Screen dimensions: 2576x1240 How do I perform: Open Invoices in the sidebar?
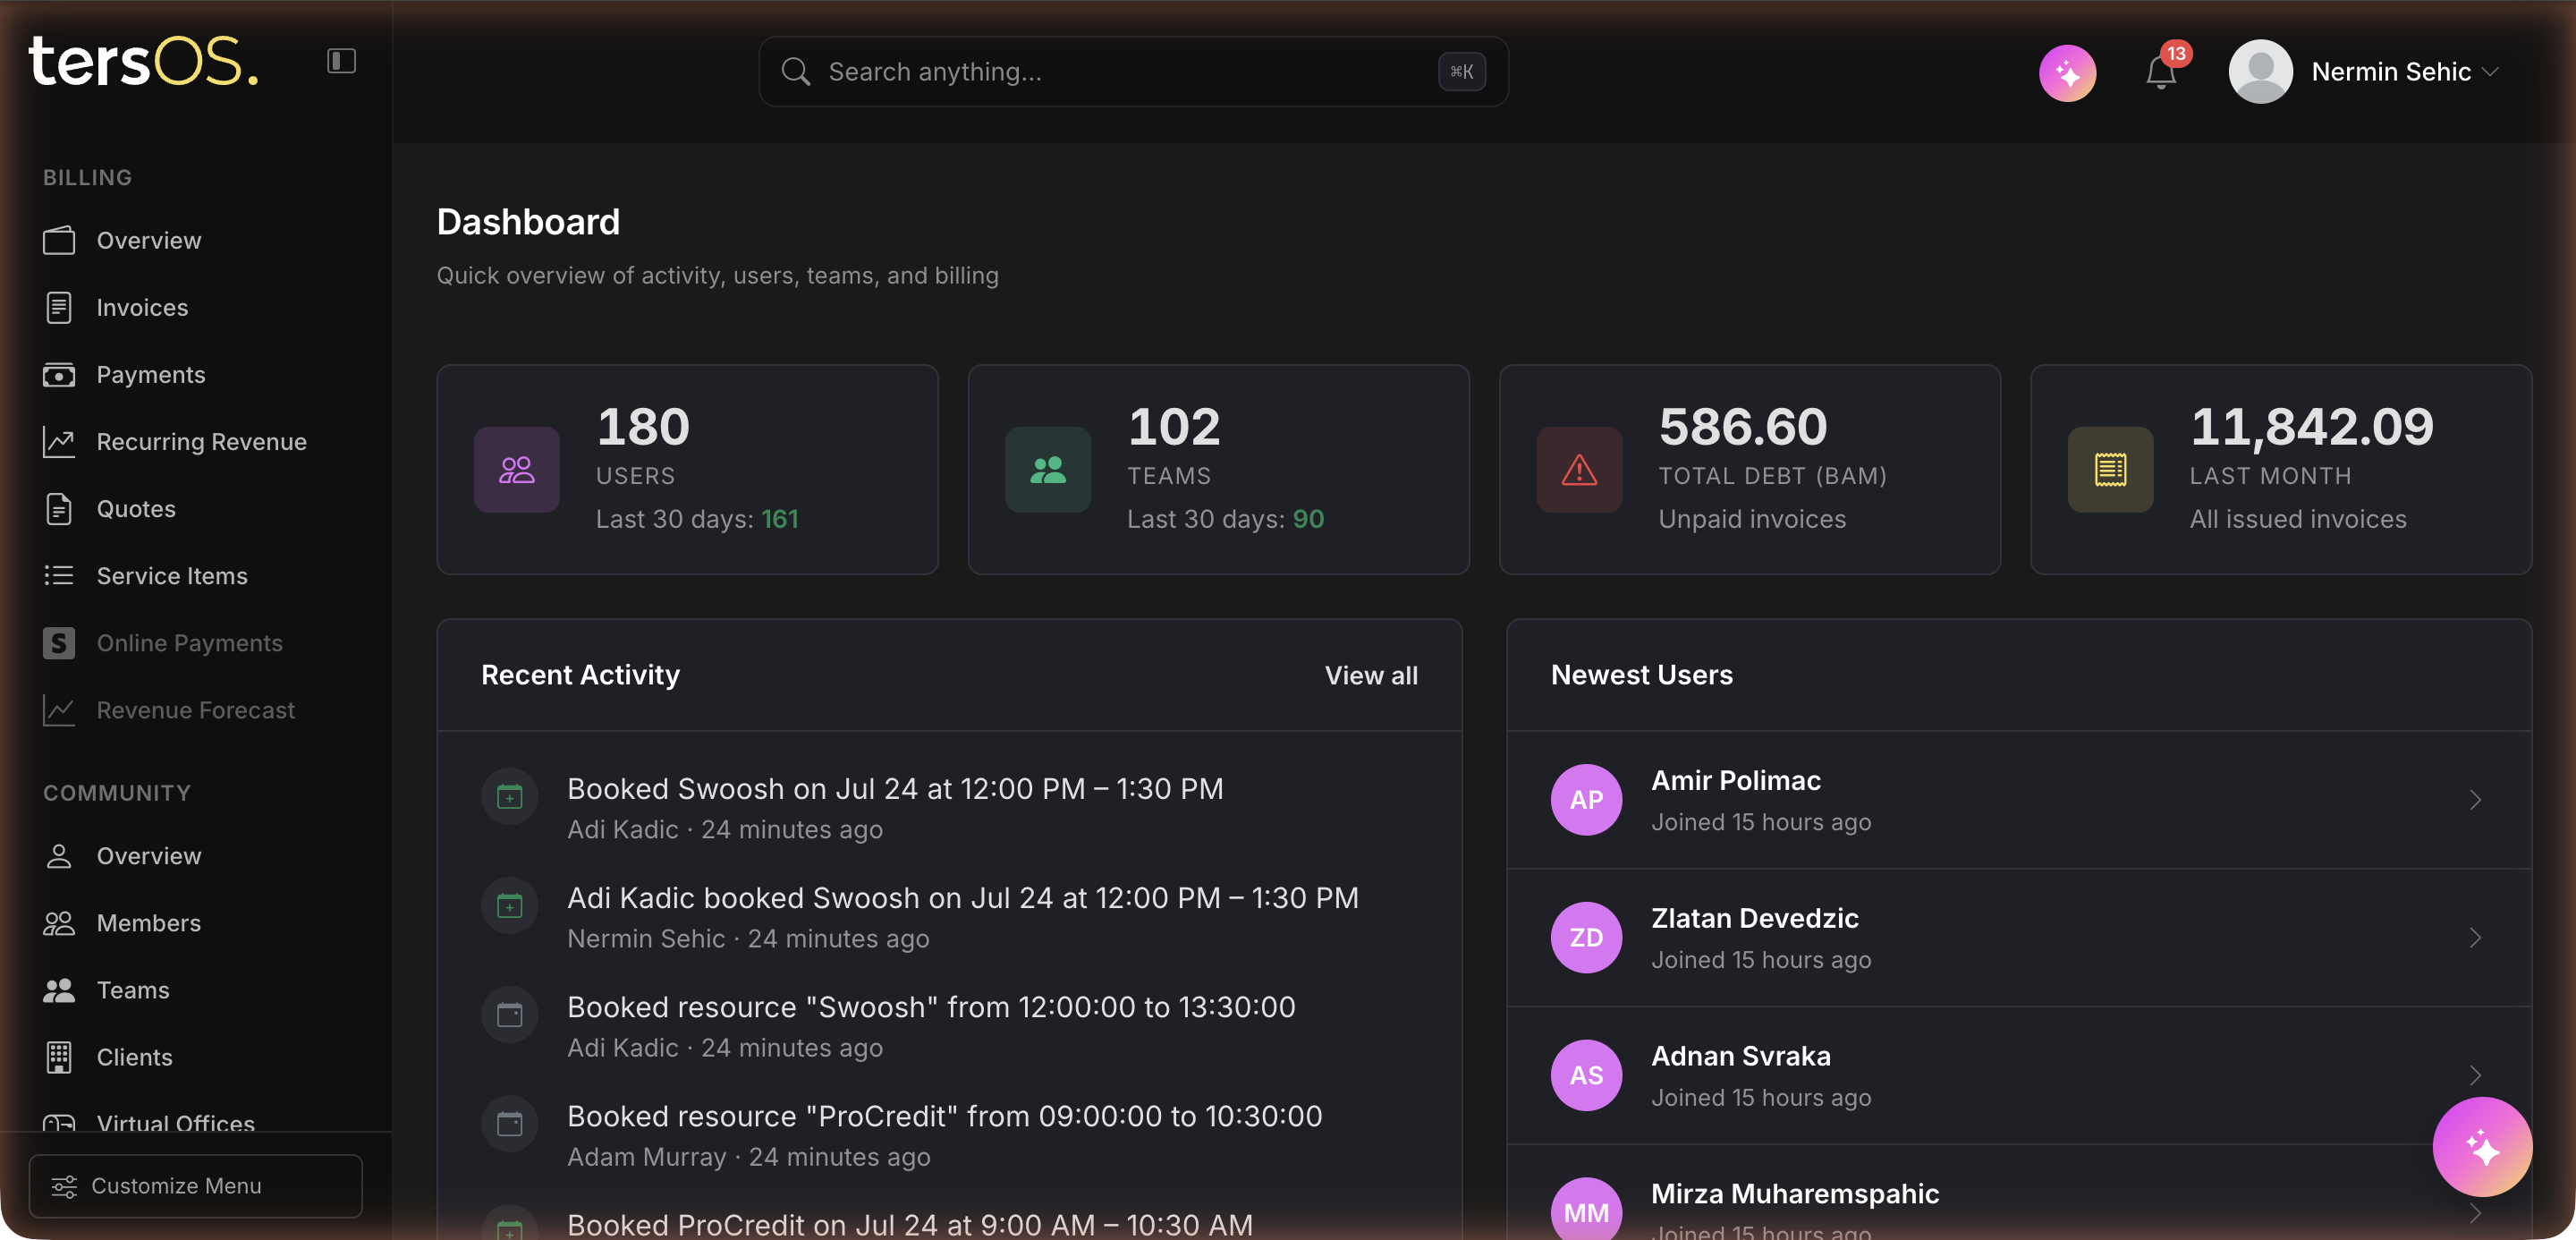pos(142,307)
